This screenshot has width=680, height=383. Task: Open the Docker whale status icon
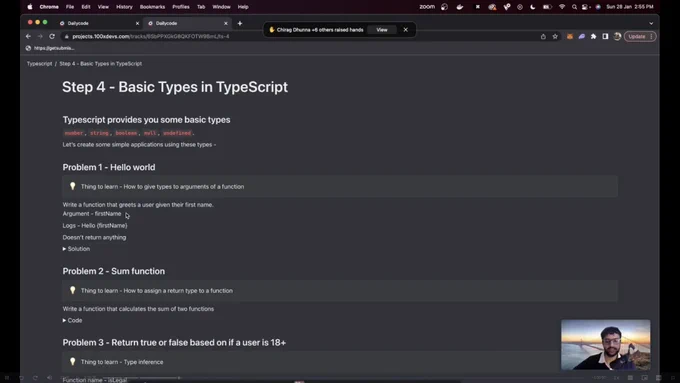coord(460,7)
